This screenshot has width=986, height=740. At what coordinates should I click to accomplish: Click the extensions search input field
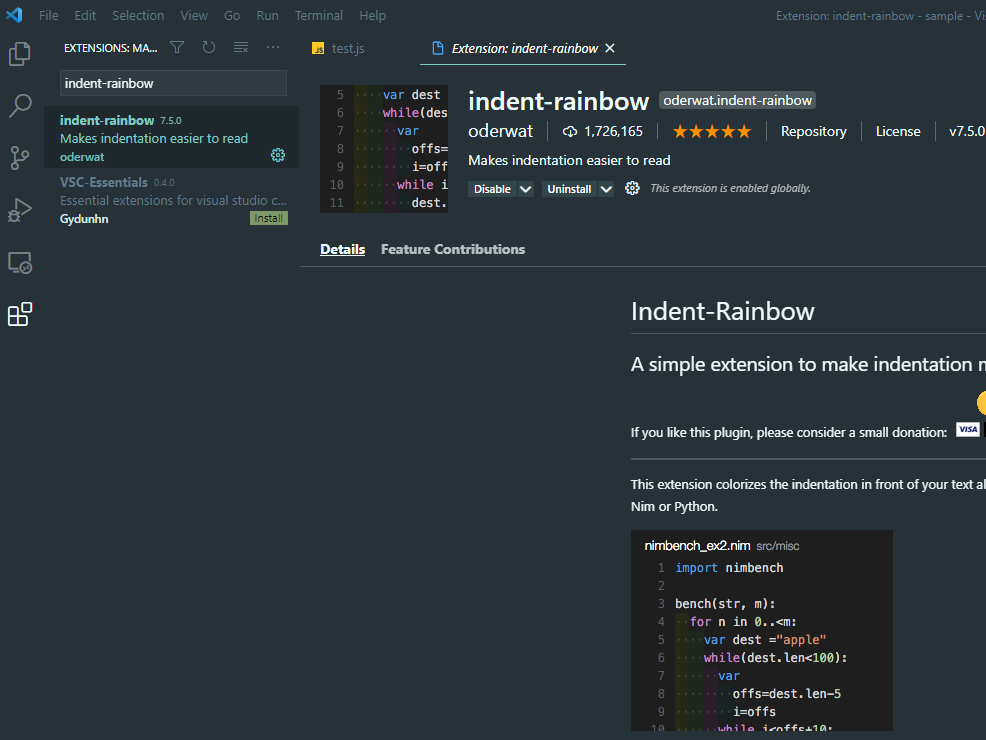click(173, 83)
